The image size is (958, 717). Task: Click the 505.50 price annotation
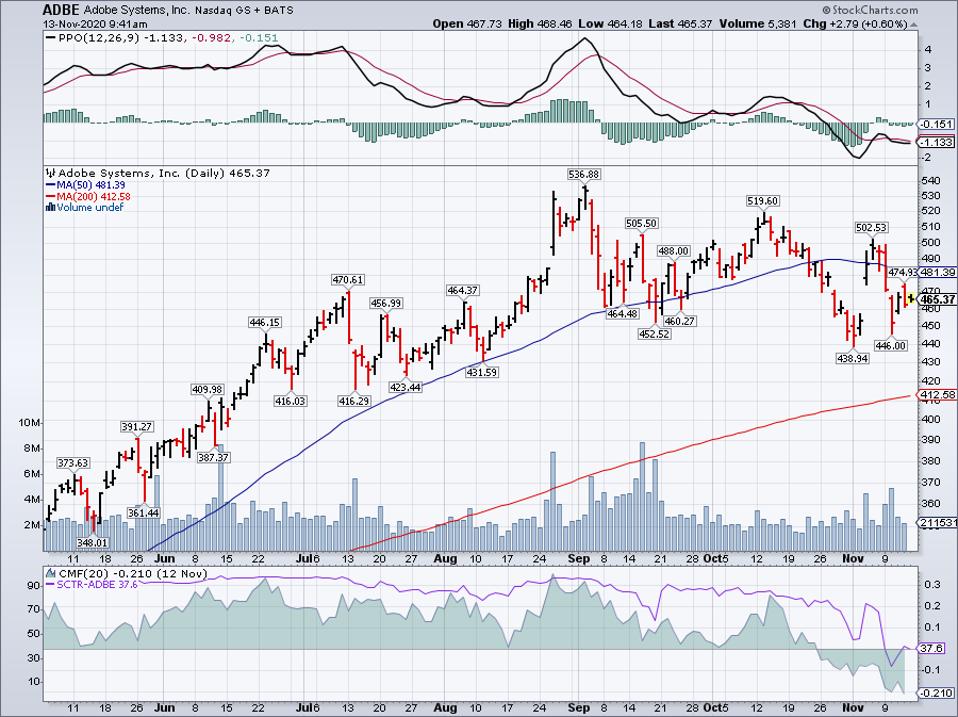(642, 224)
